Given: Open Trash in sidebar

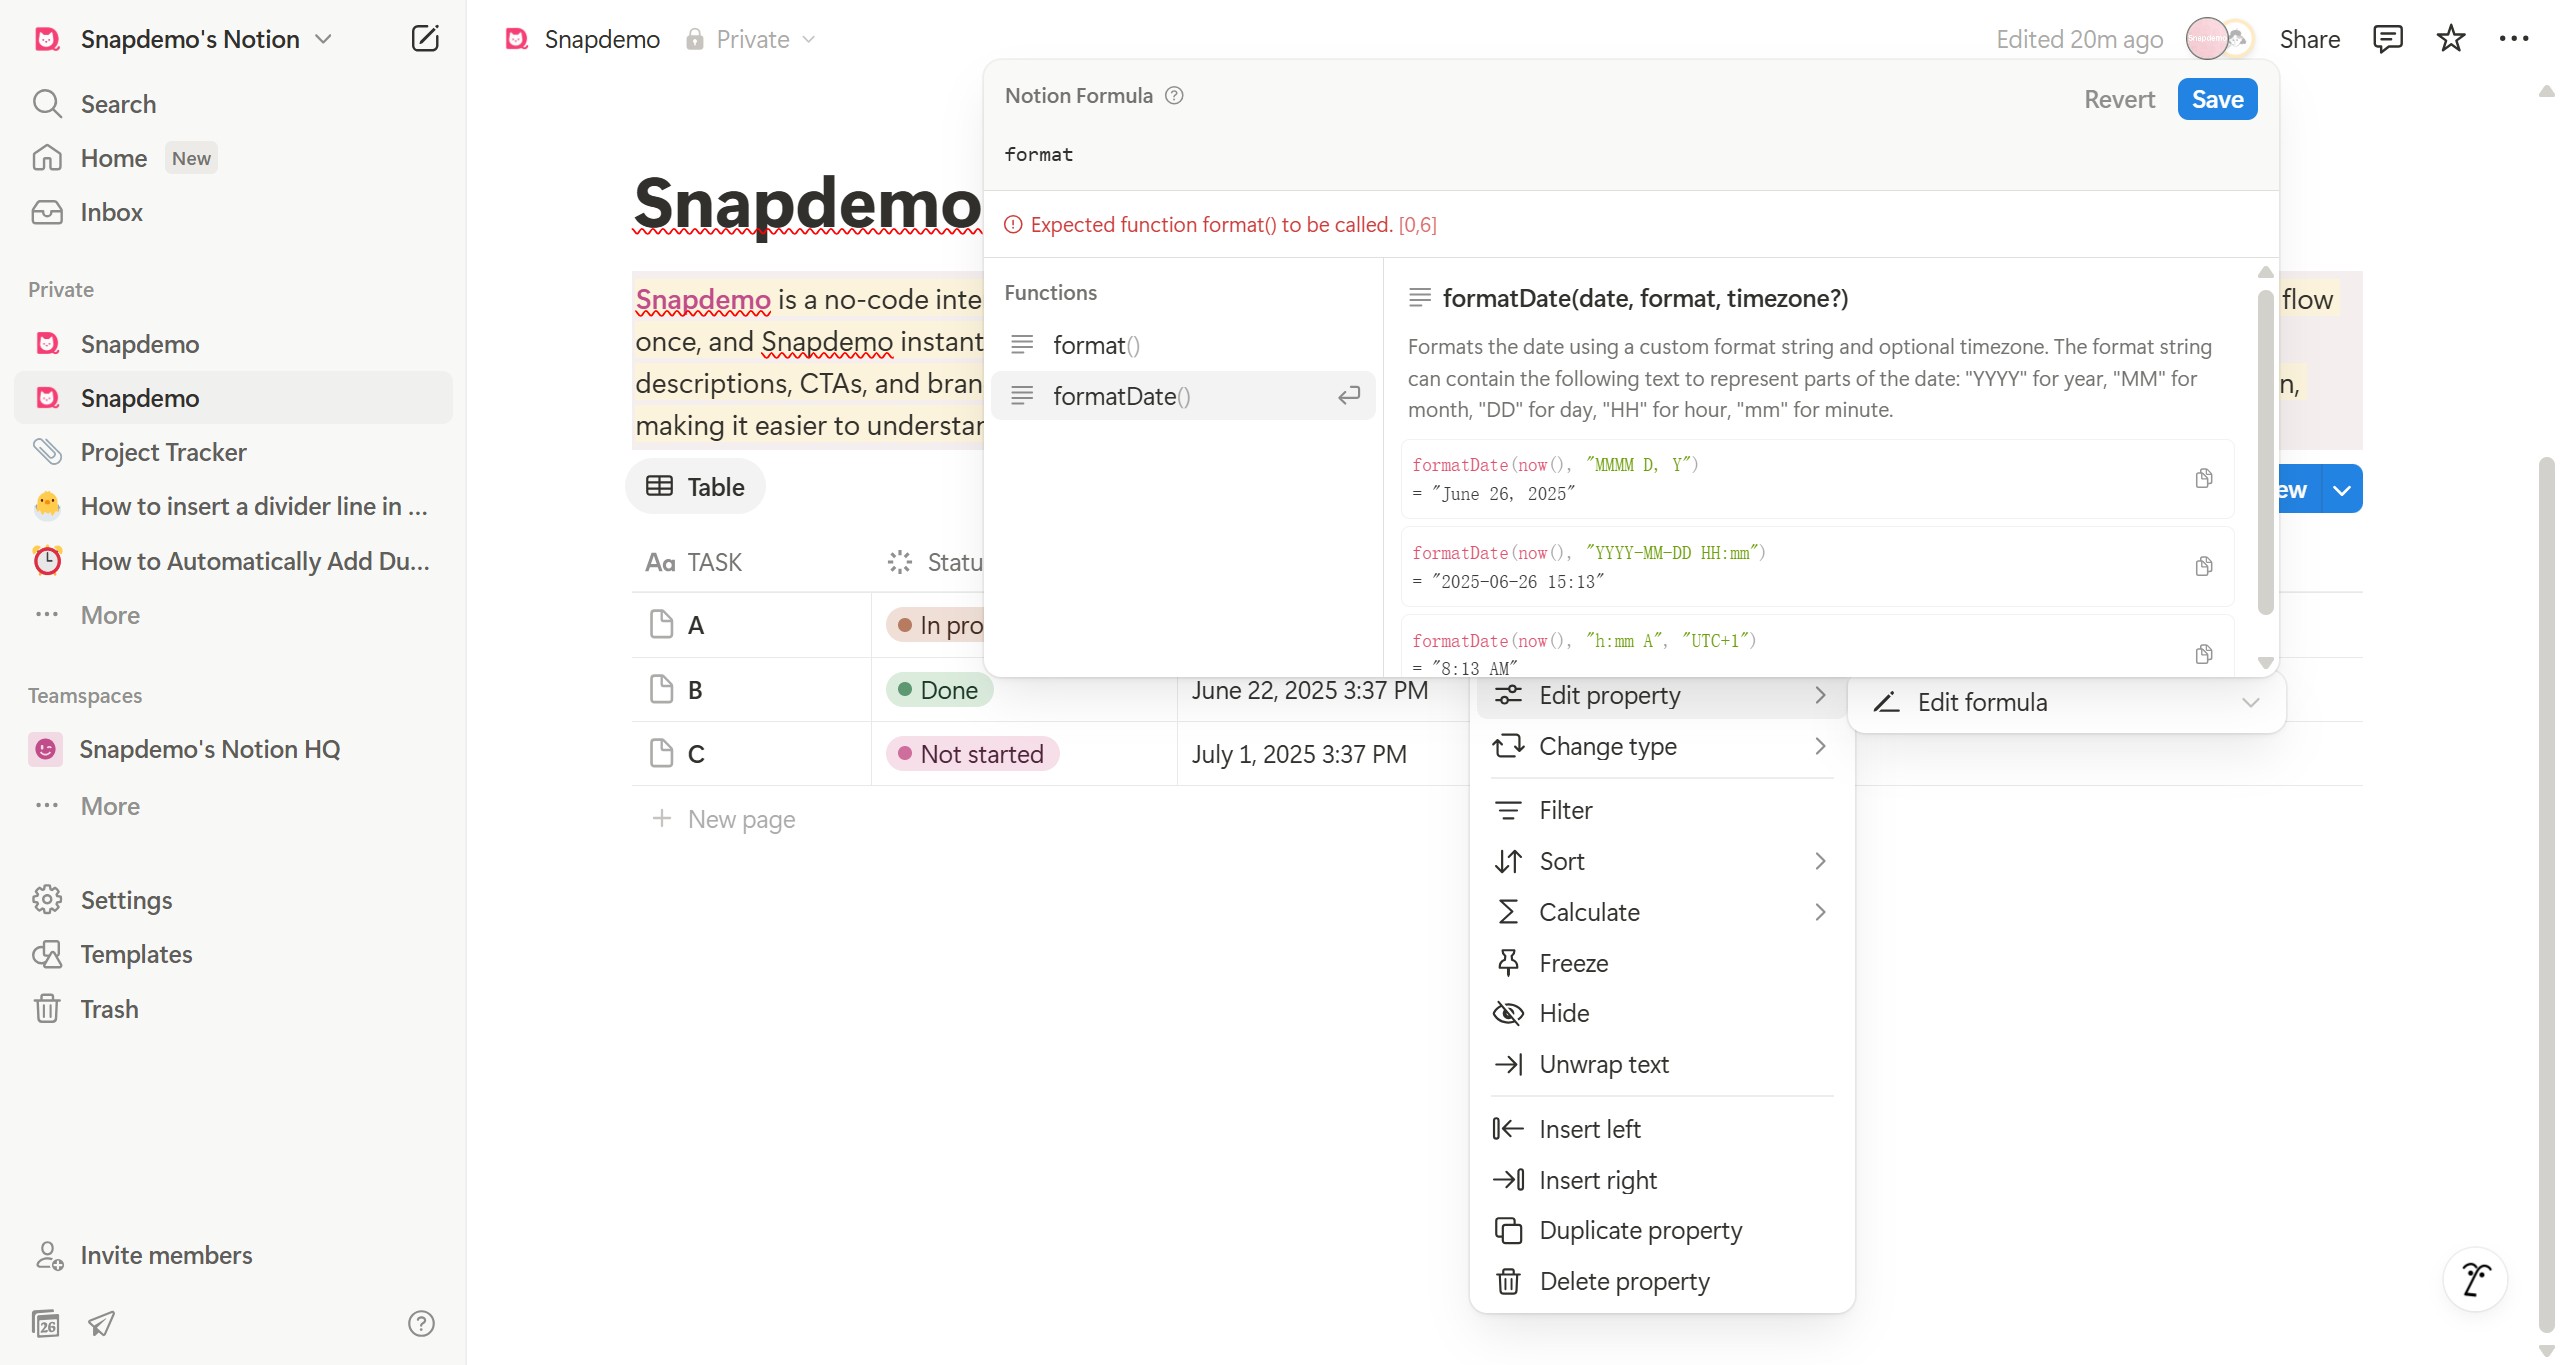Looking at the screenshot, I should pyautogui.click(x=110, y=1009).
